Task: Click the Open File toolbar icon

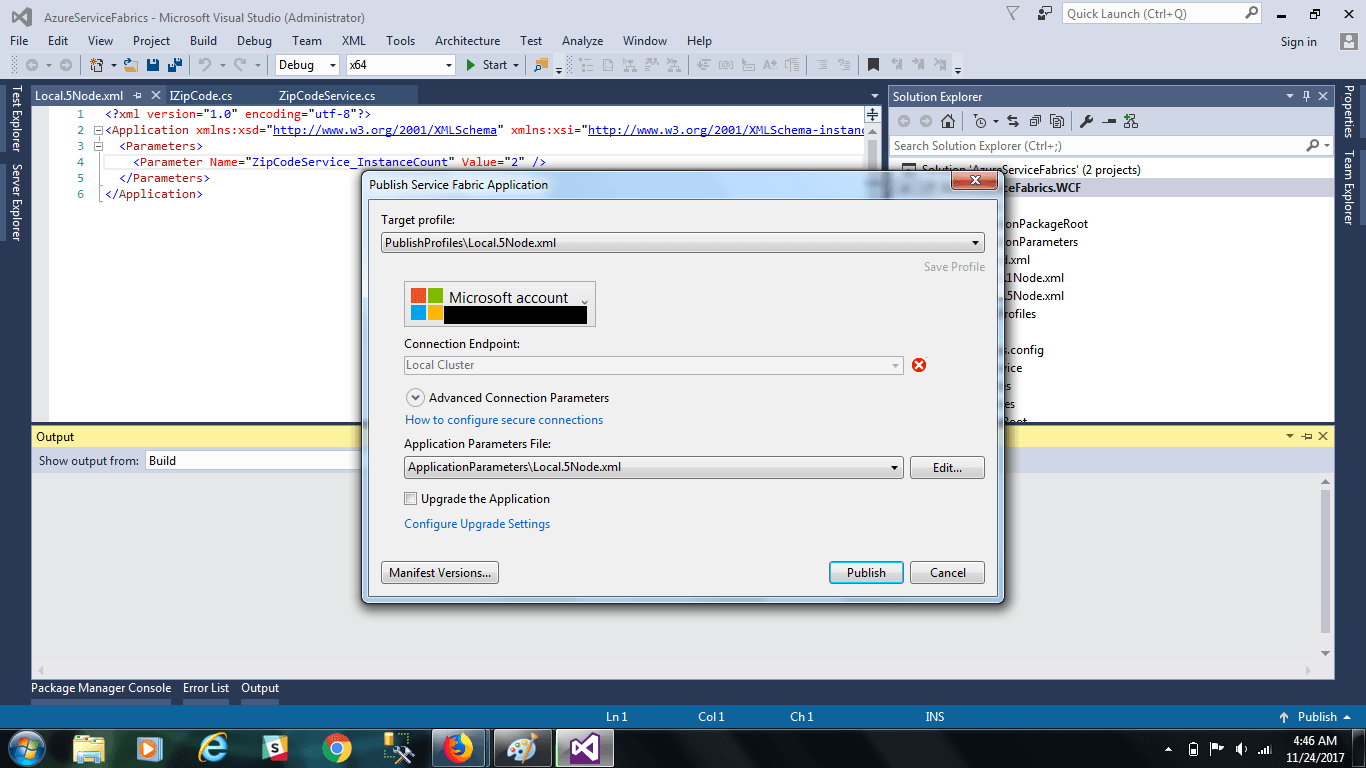Action: click(131, 65)
